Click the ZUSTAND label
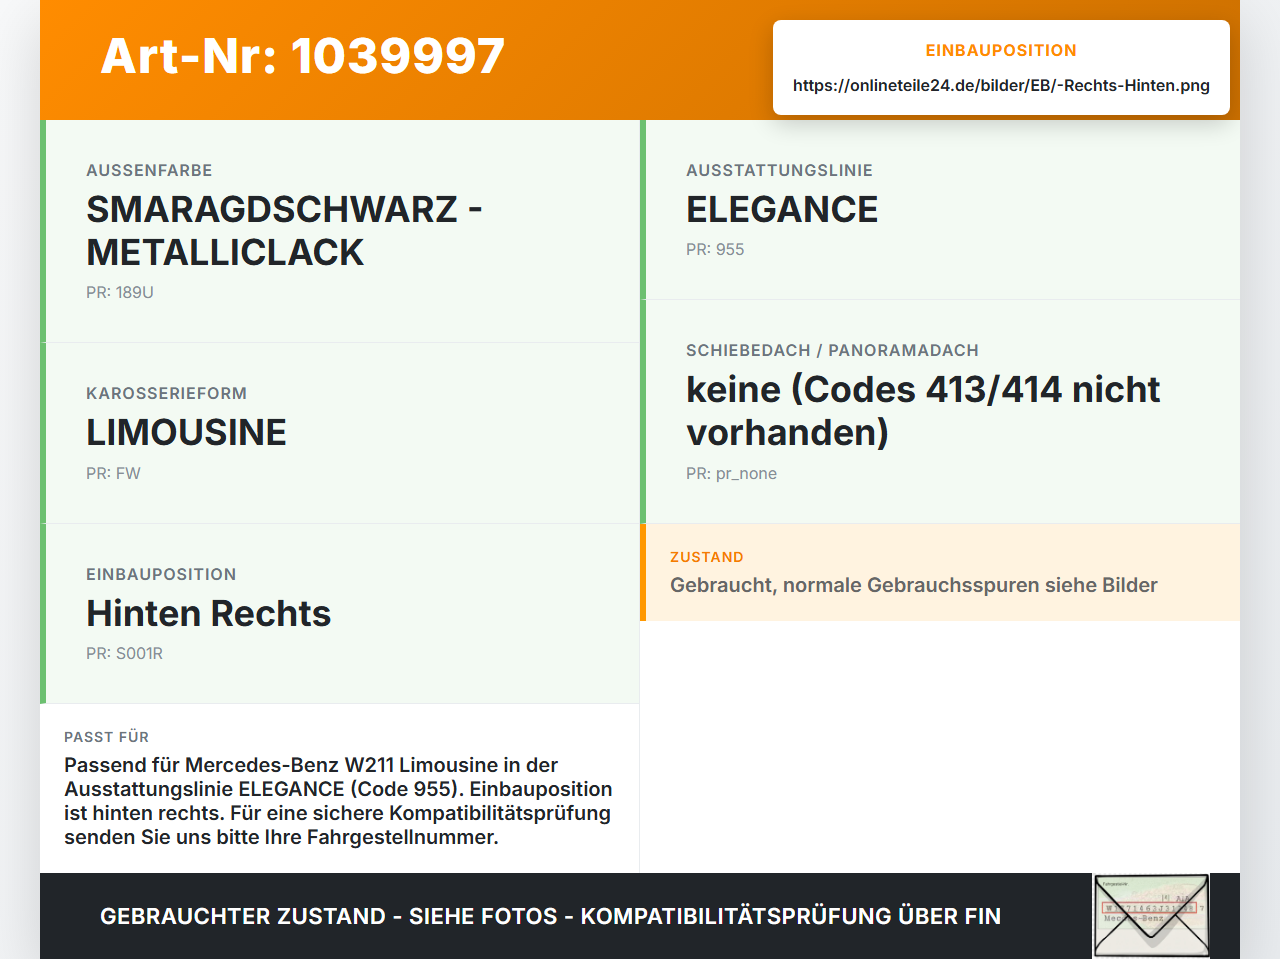The height and width of the screenshot is (959, 1280). click(706, 557)
